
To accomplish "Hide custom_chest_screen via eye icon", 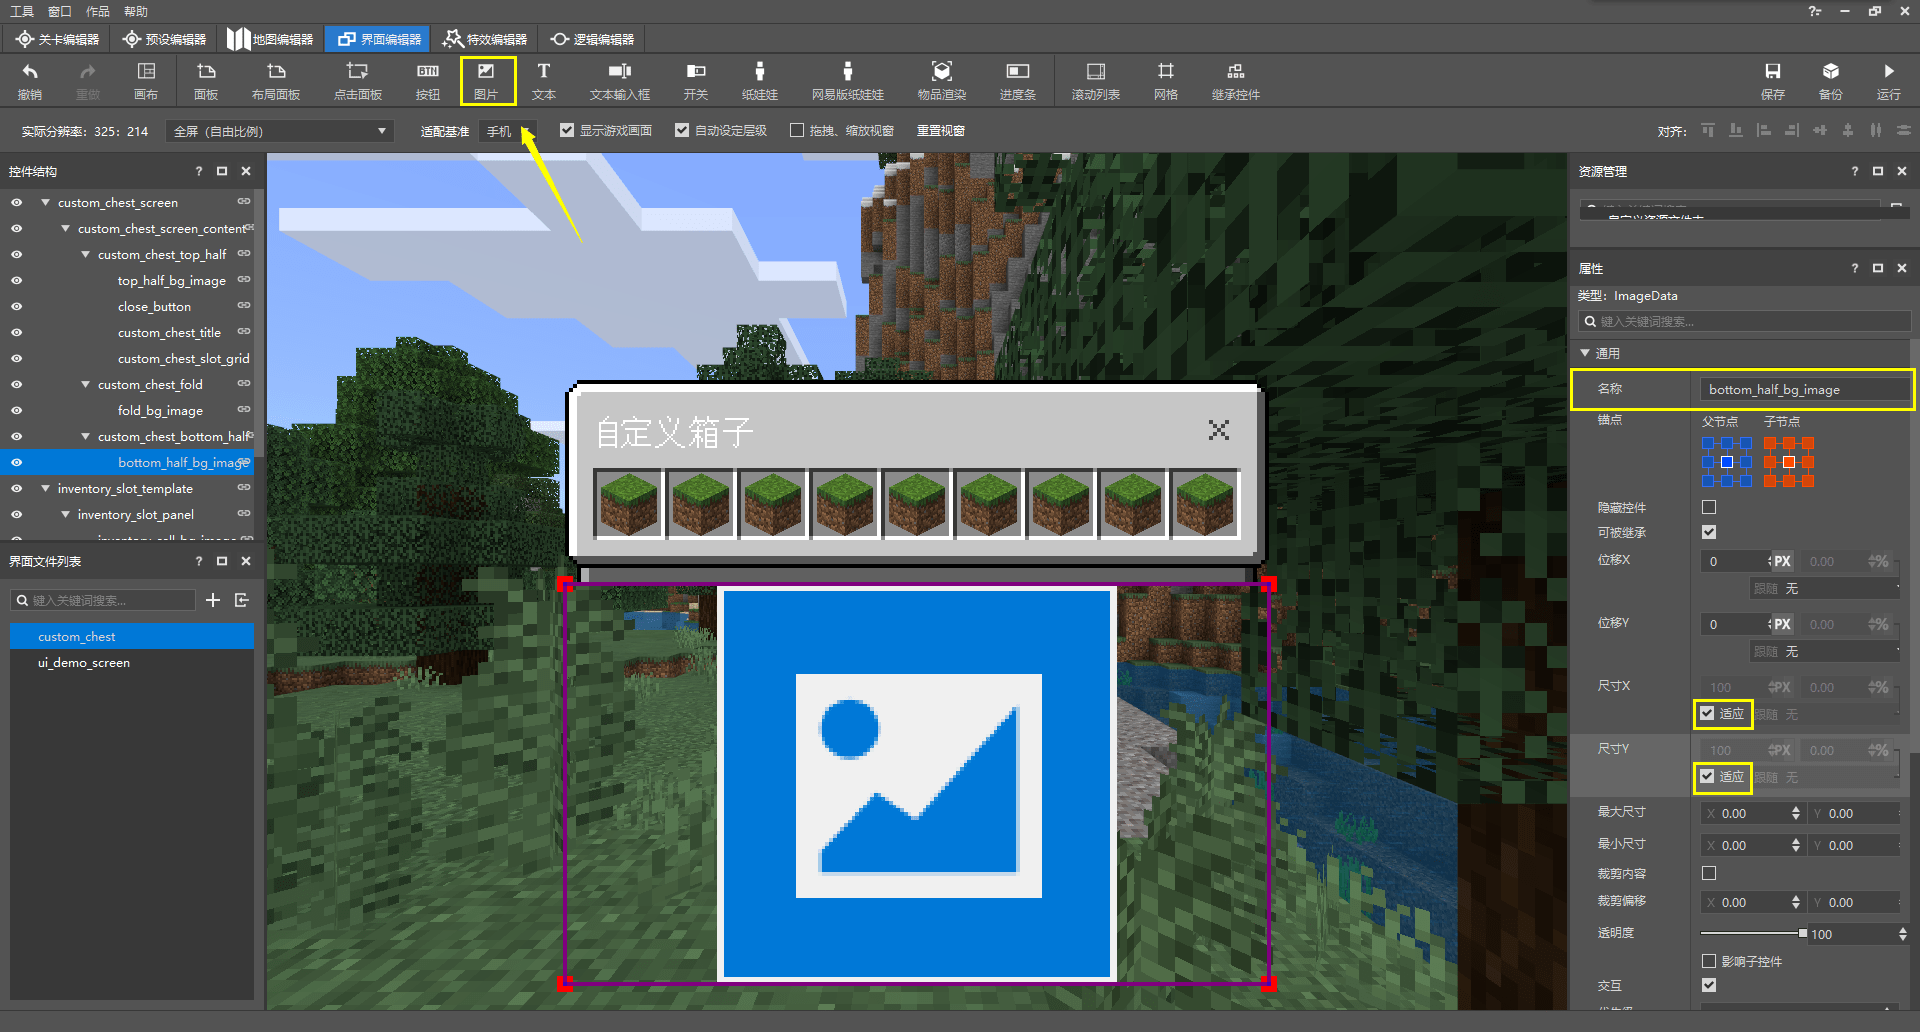I will 16,202.
